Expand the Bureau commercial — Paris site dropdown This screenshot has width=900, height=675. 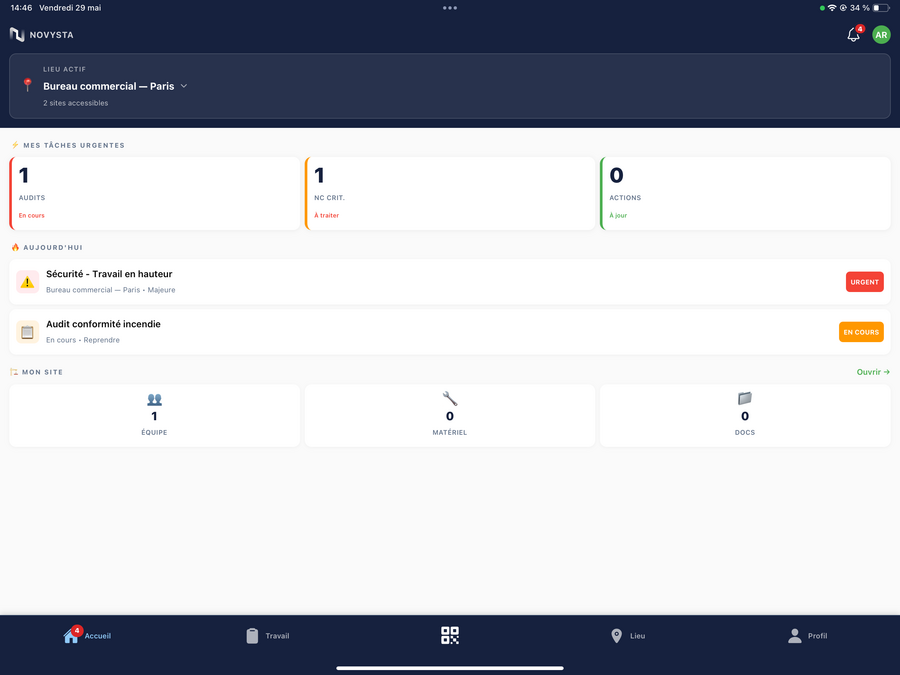click(x=115, y=86)
